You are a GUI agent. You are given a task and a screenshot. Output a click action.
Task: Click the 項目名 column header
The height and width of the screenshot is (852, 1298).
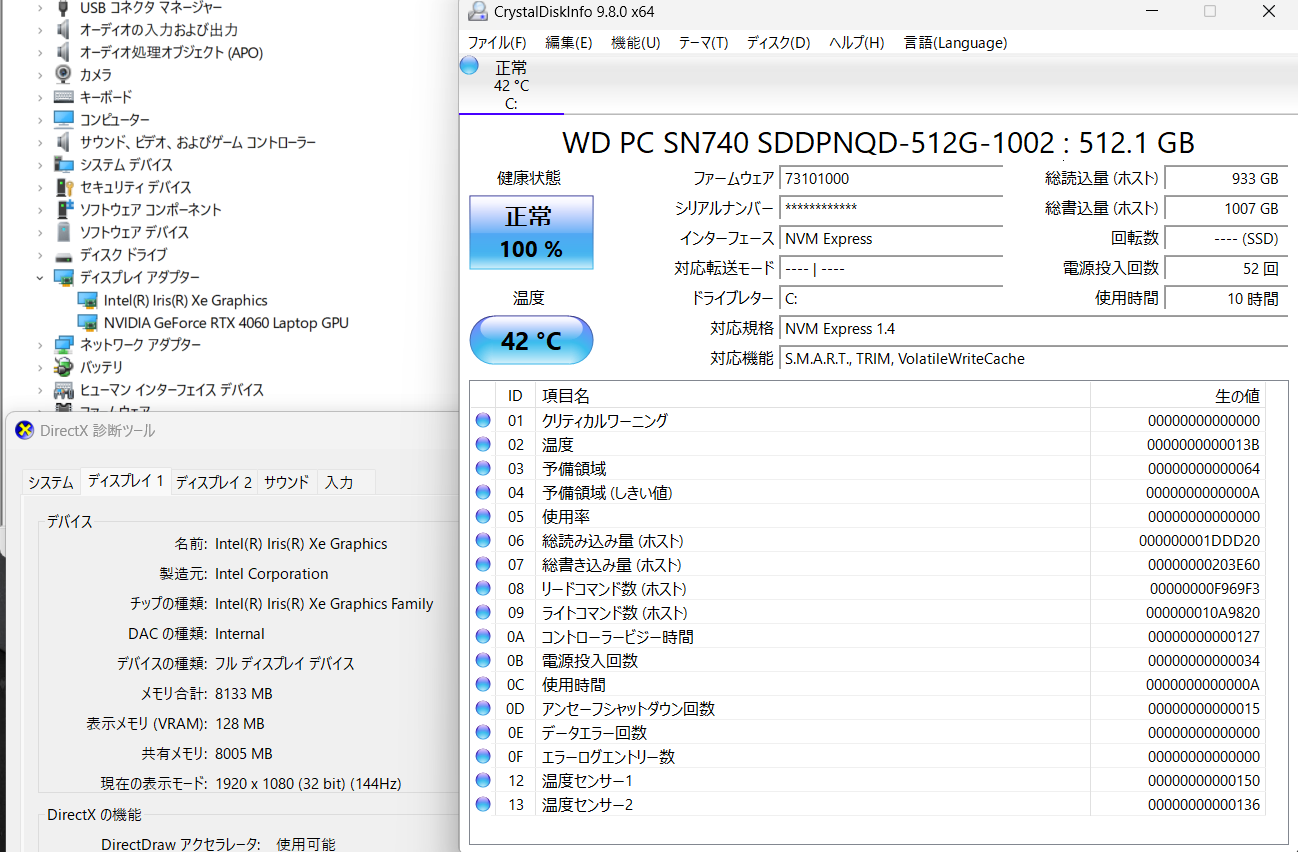click(x=812, y=396)
